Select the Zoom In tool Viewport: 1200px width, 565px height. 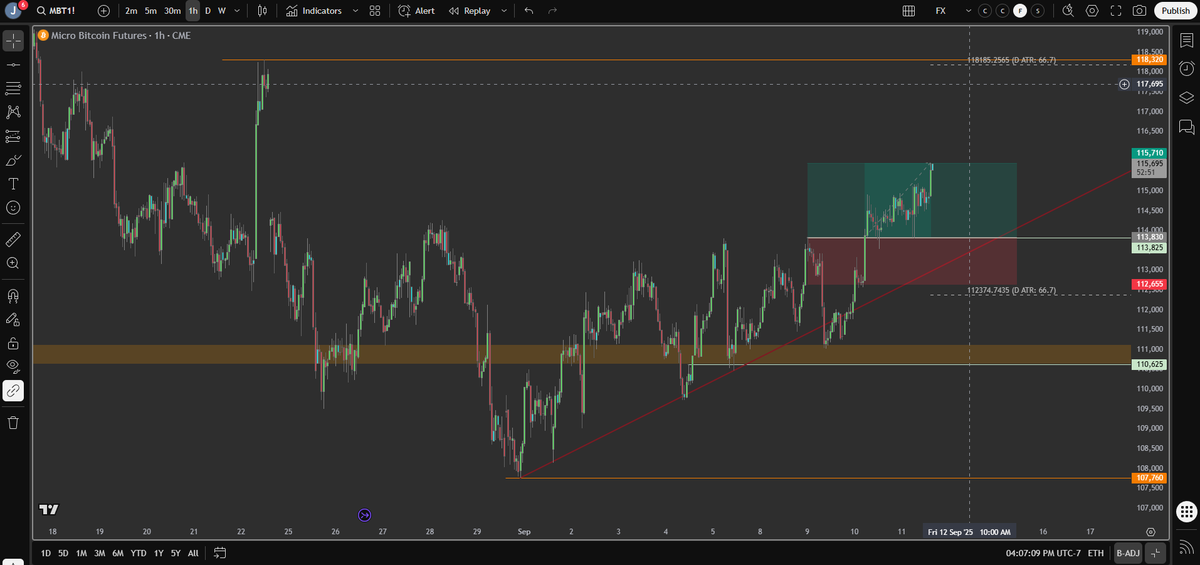coord(13,263)
